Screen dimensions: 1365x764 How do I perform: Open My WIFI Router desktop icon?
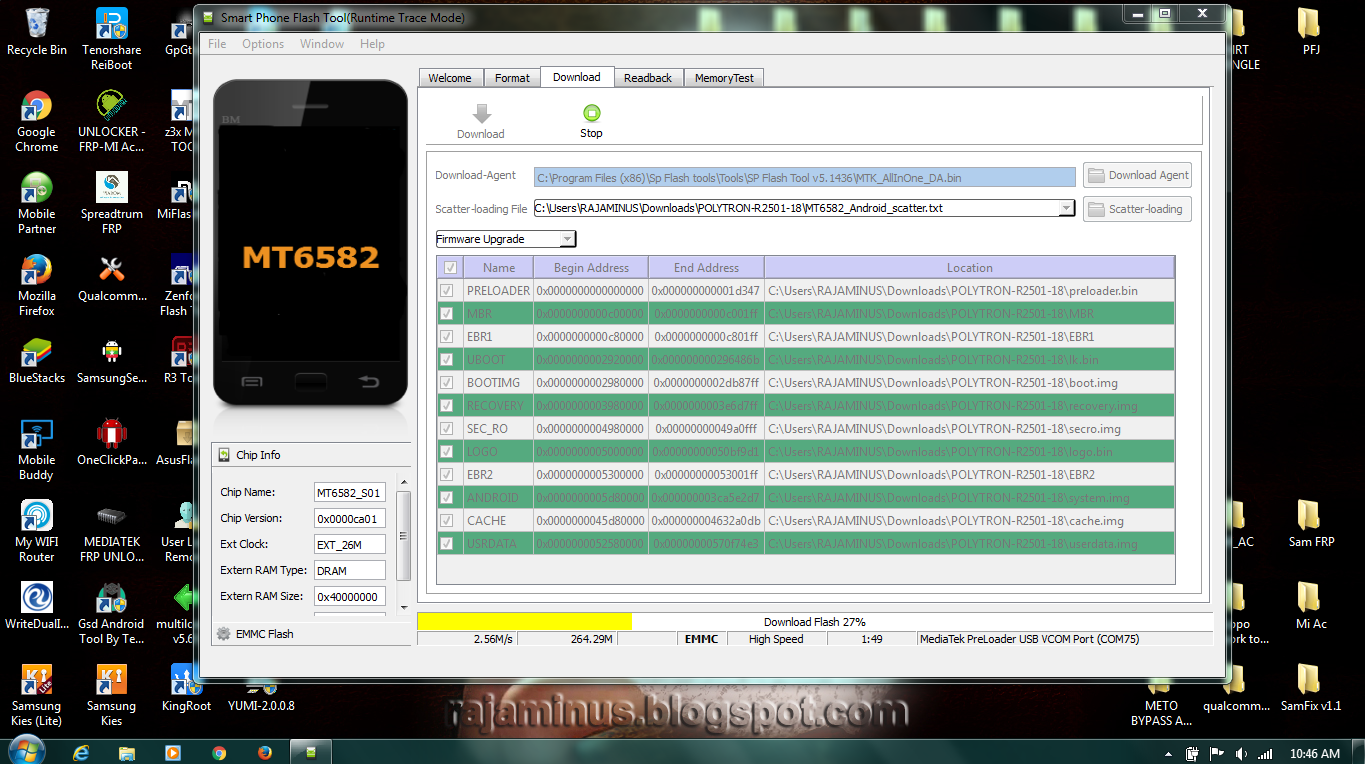tap(37, 531)
